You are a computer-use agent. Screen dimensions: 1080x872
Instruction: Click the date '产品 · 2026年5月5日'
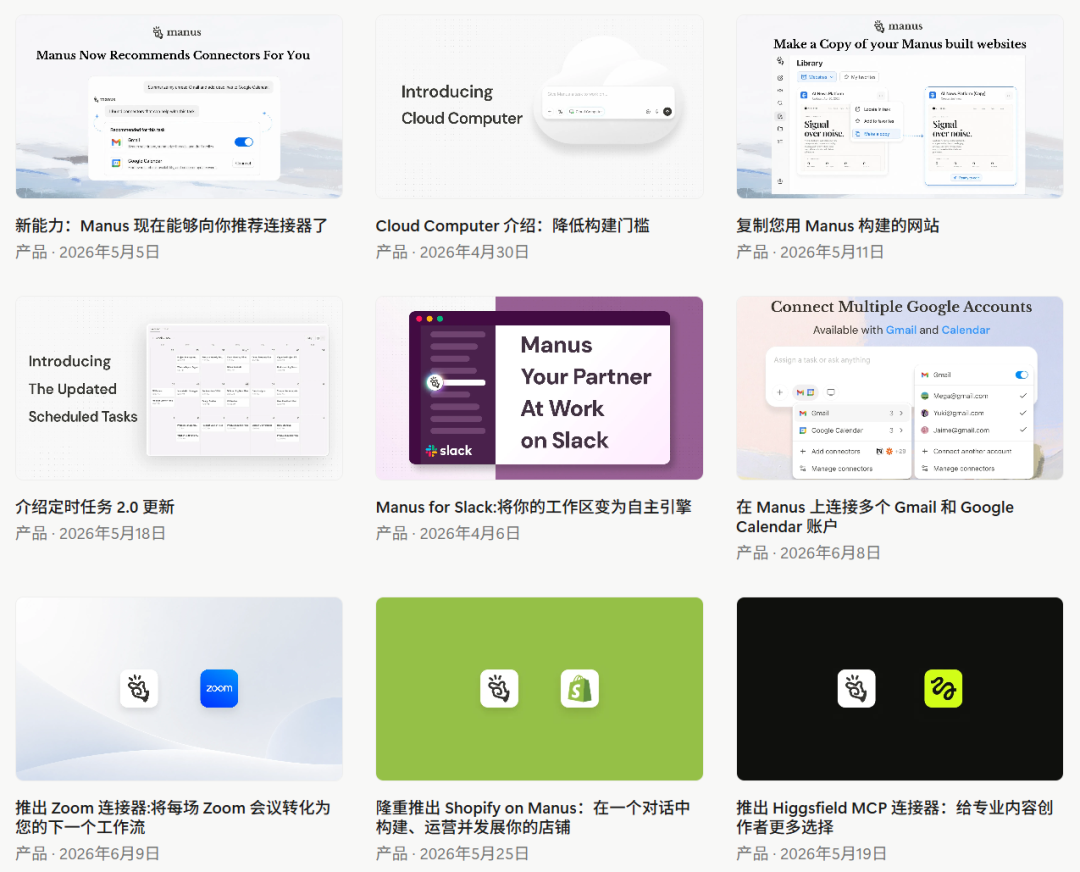(x=87, y=252)
